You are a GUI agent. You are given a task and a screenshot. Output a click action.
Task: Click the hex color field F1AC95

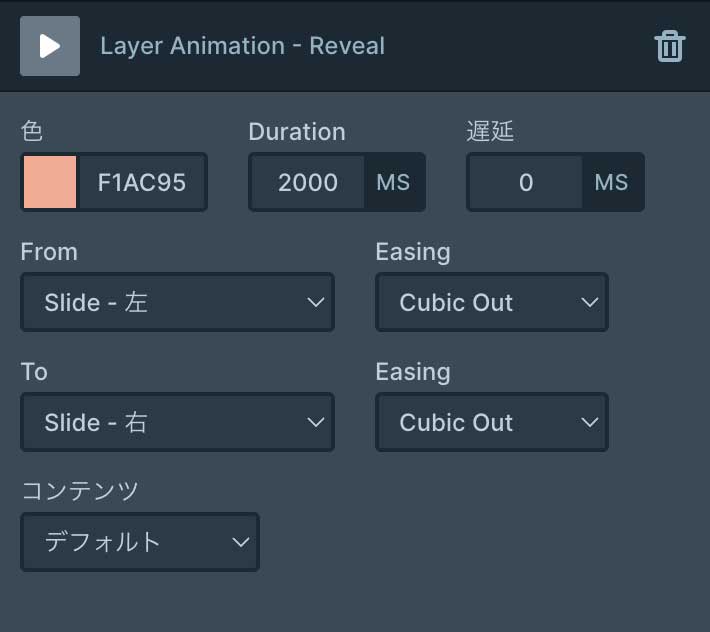click(x=141, y=182)
